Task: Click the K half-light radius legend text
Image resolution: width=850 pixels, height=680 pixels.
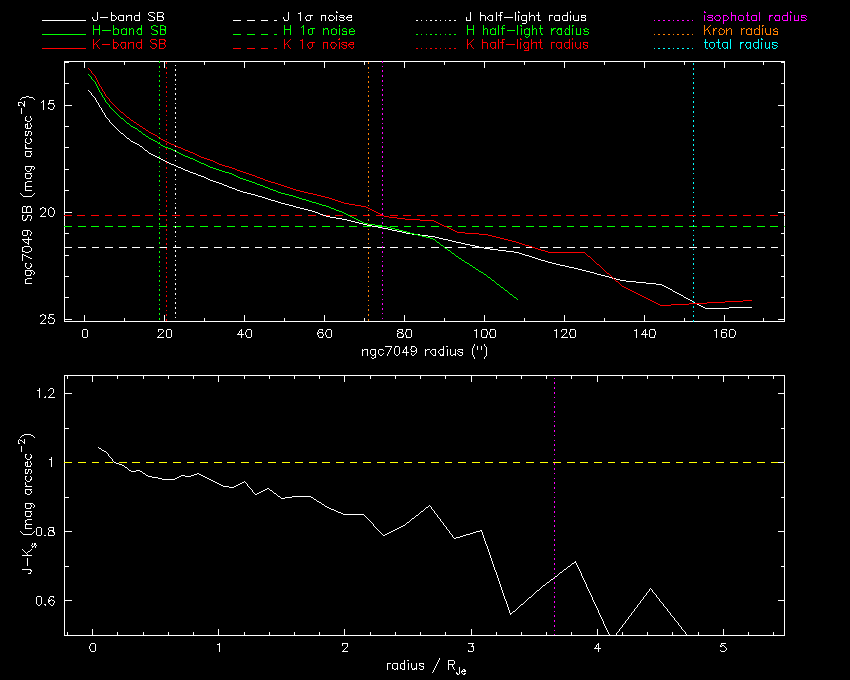Action: pyautogui.click(x=527, y=45)
